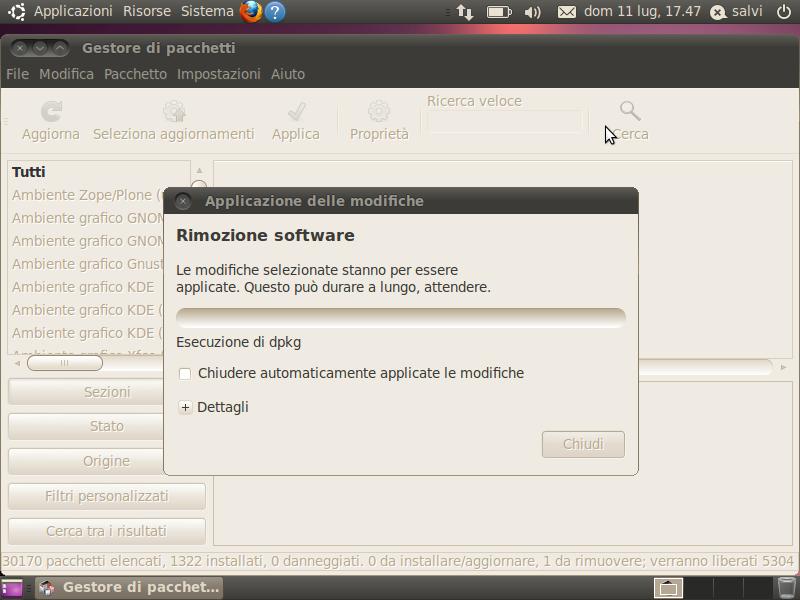Image resolution: width=800 pixels, height=600 pixels.
Task: Click the Filtri personalizzati button
Action: [107, 496]
